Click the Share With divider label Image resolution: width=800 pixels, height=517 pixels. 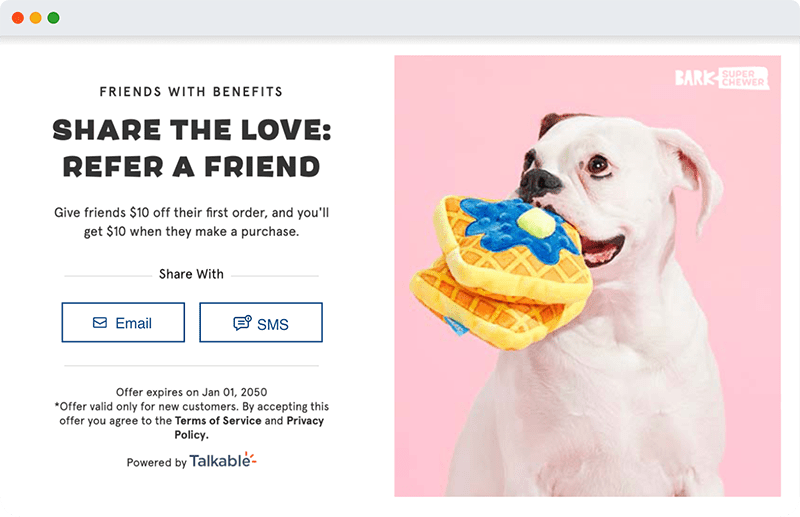click(191, 274)
